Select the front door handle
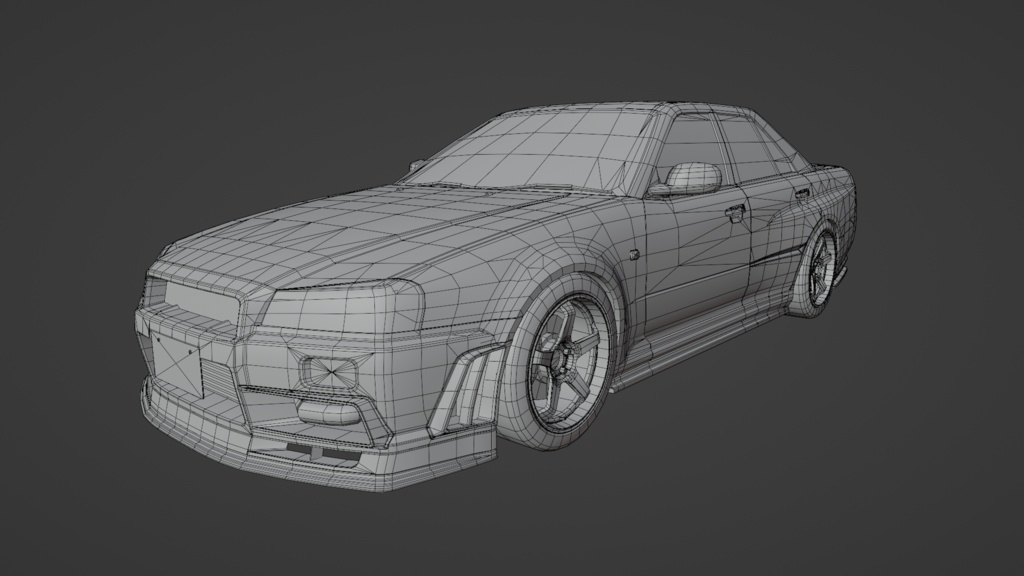 coord(735,215)
